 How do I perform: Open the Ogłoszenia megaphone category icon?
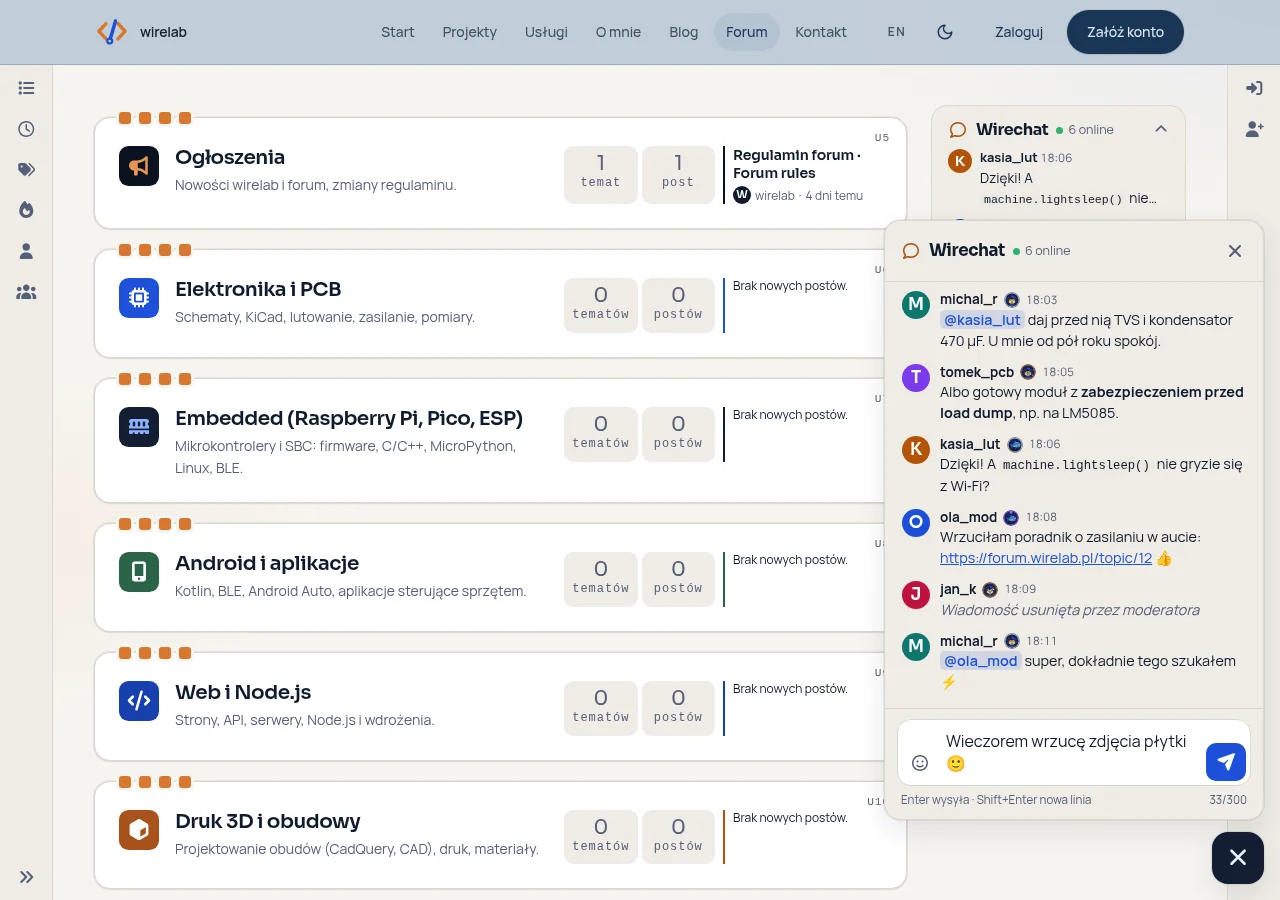click(139, 166)
